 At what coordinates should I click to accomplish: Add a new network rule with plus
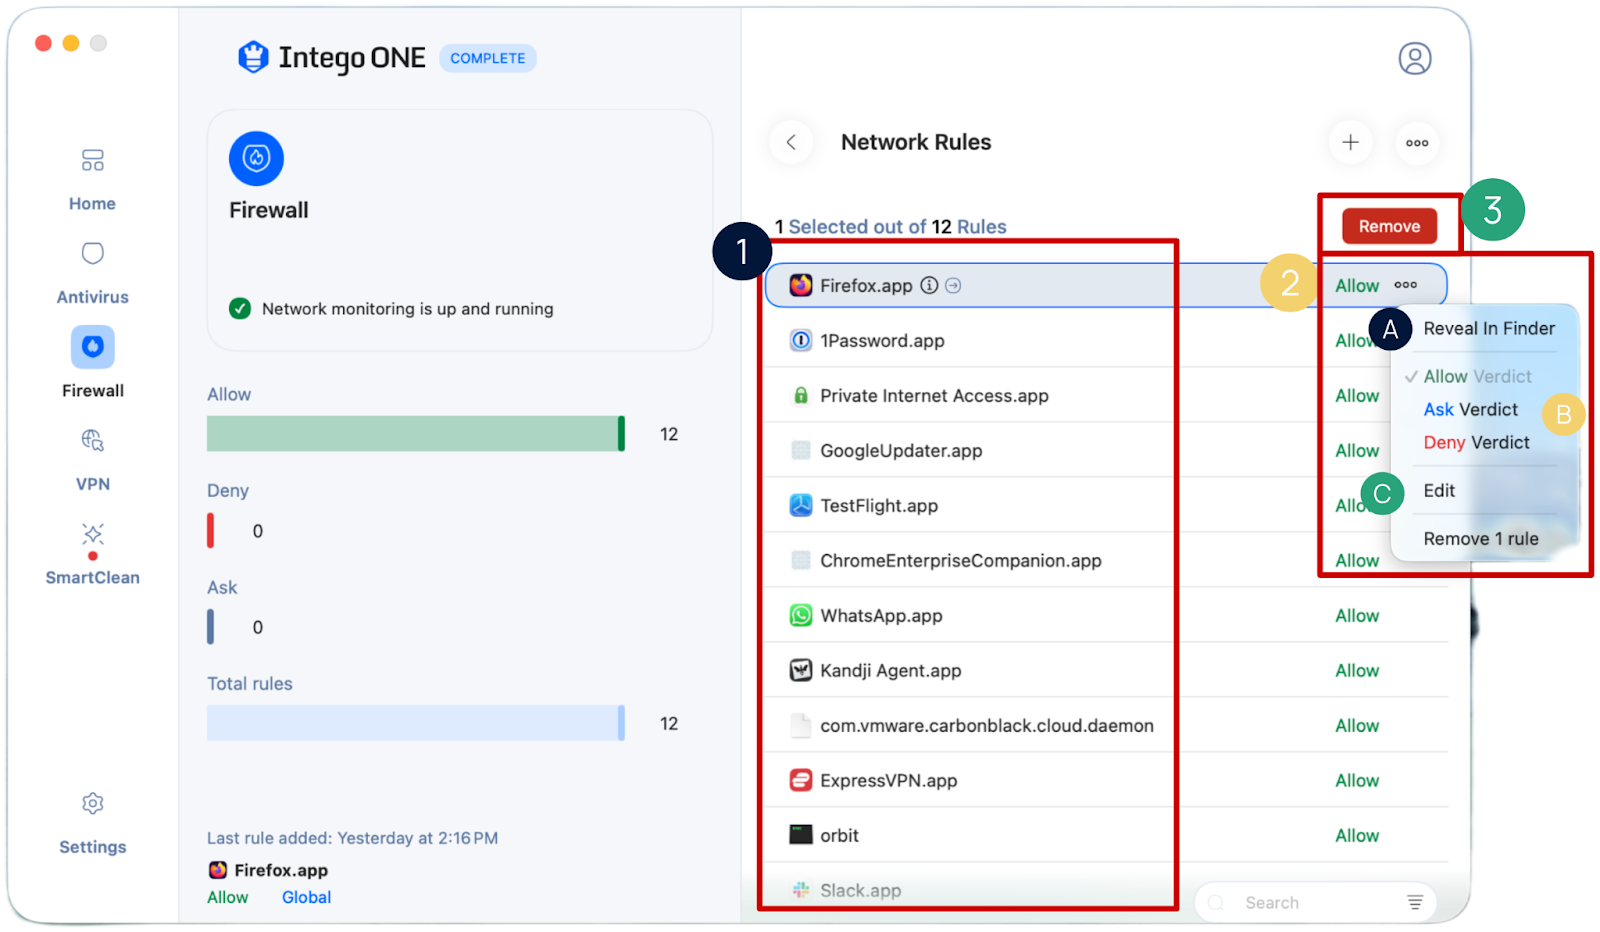point(1350,142)
